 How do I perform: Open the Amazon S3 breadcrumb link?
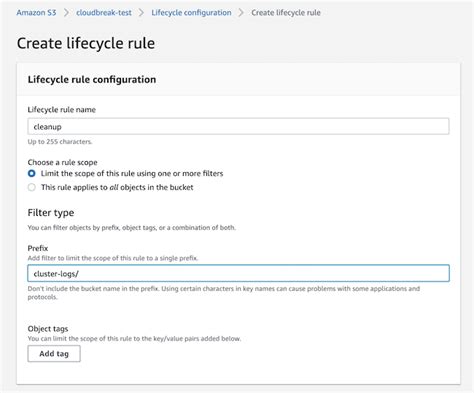(36, 13)
